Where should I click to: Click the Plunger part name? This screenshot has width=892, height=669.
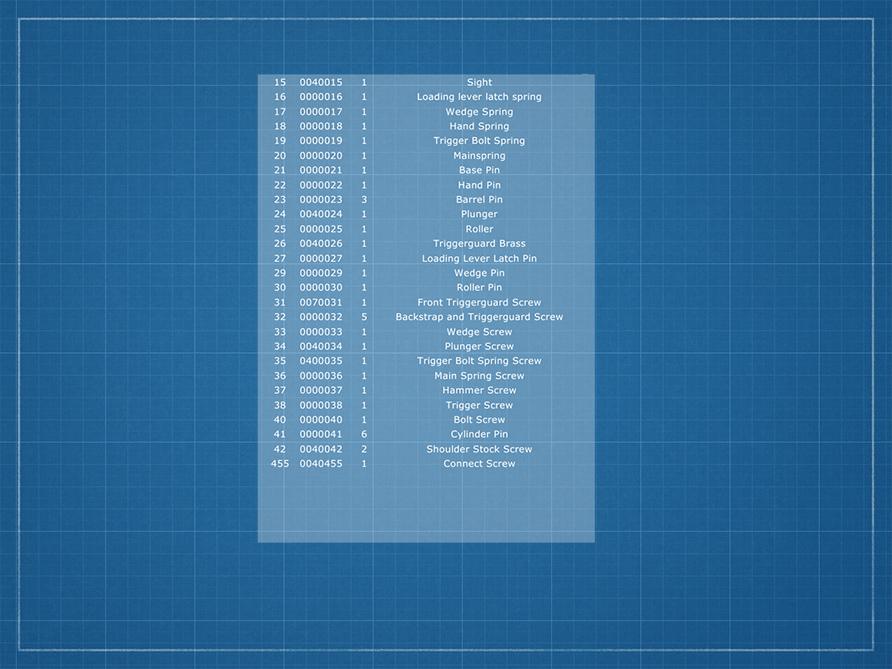[479, 214]
